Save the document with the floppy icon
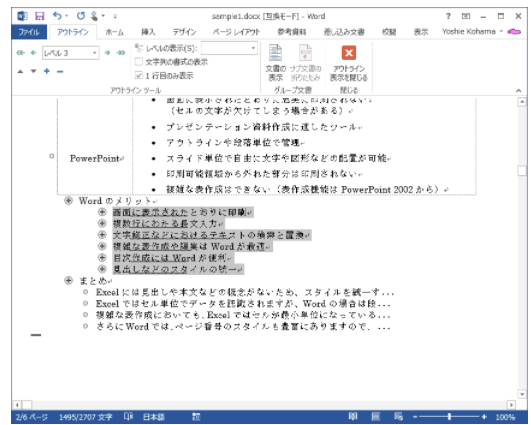Image resolution: width=531 pixels, height=425 pixels. coord(40,16)
